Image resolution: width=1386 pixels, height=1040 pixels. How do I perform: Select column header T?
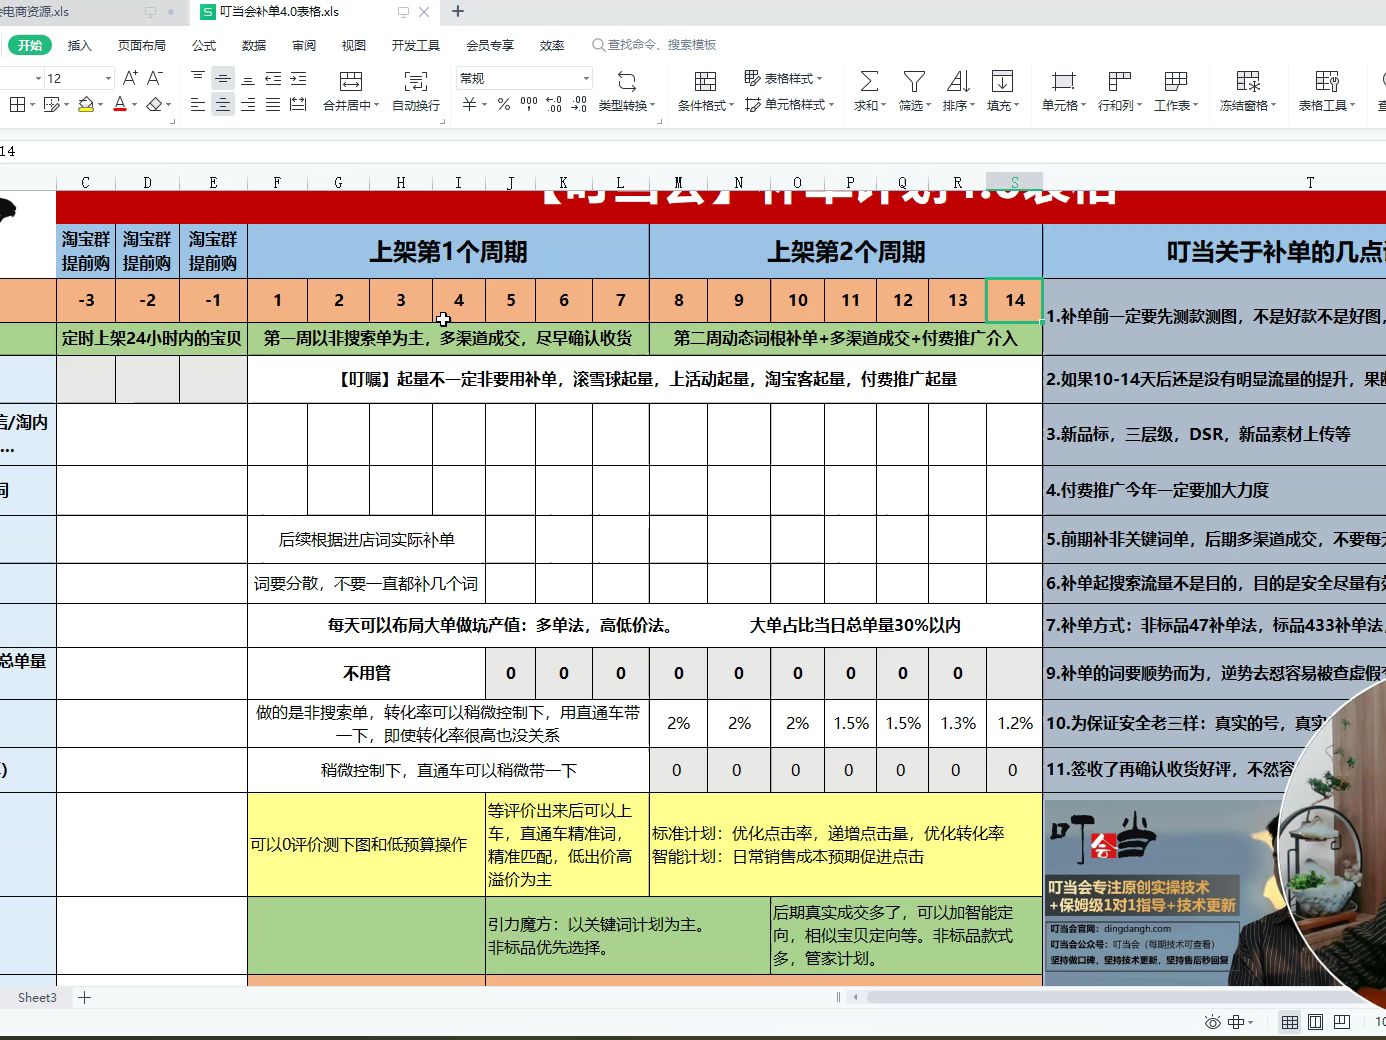[1310, 182]
